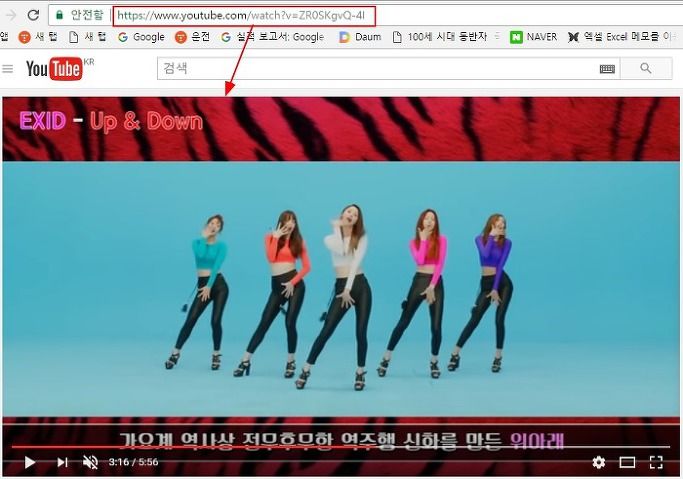Focus the YouTube 검색 search field
The image size is (683, 479).
(x=377, y=68)
